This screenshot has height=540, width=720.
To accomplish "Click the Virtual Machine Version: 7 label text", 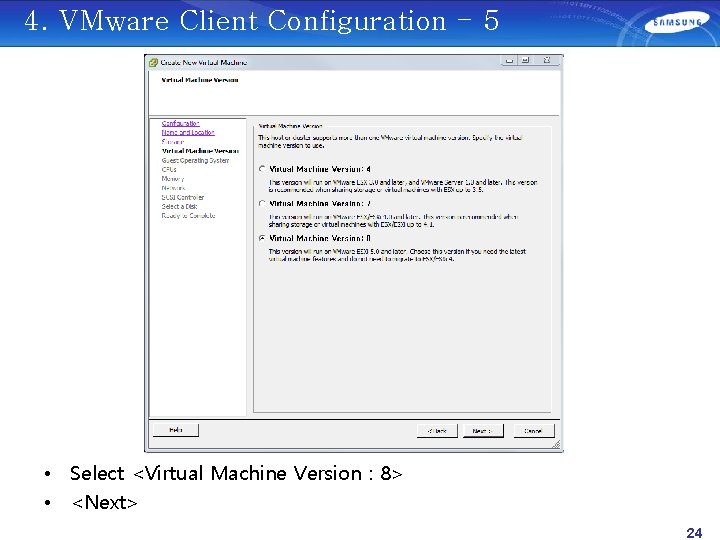I will coord(320,203).
